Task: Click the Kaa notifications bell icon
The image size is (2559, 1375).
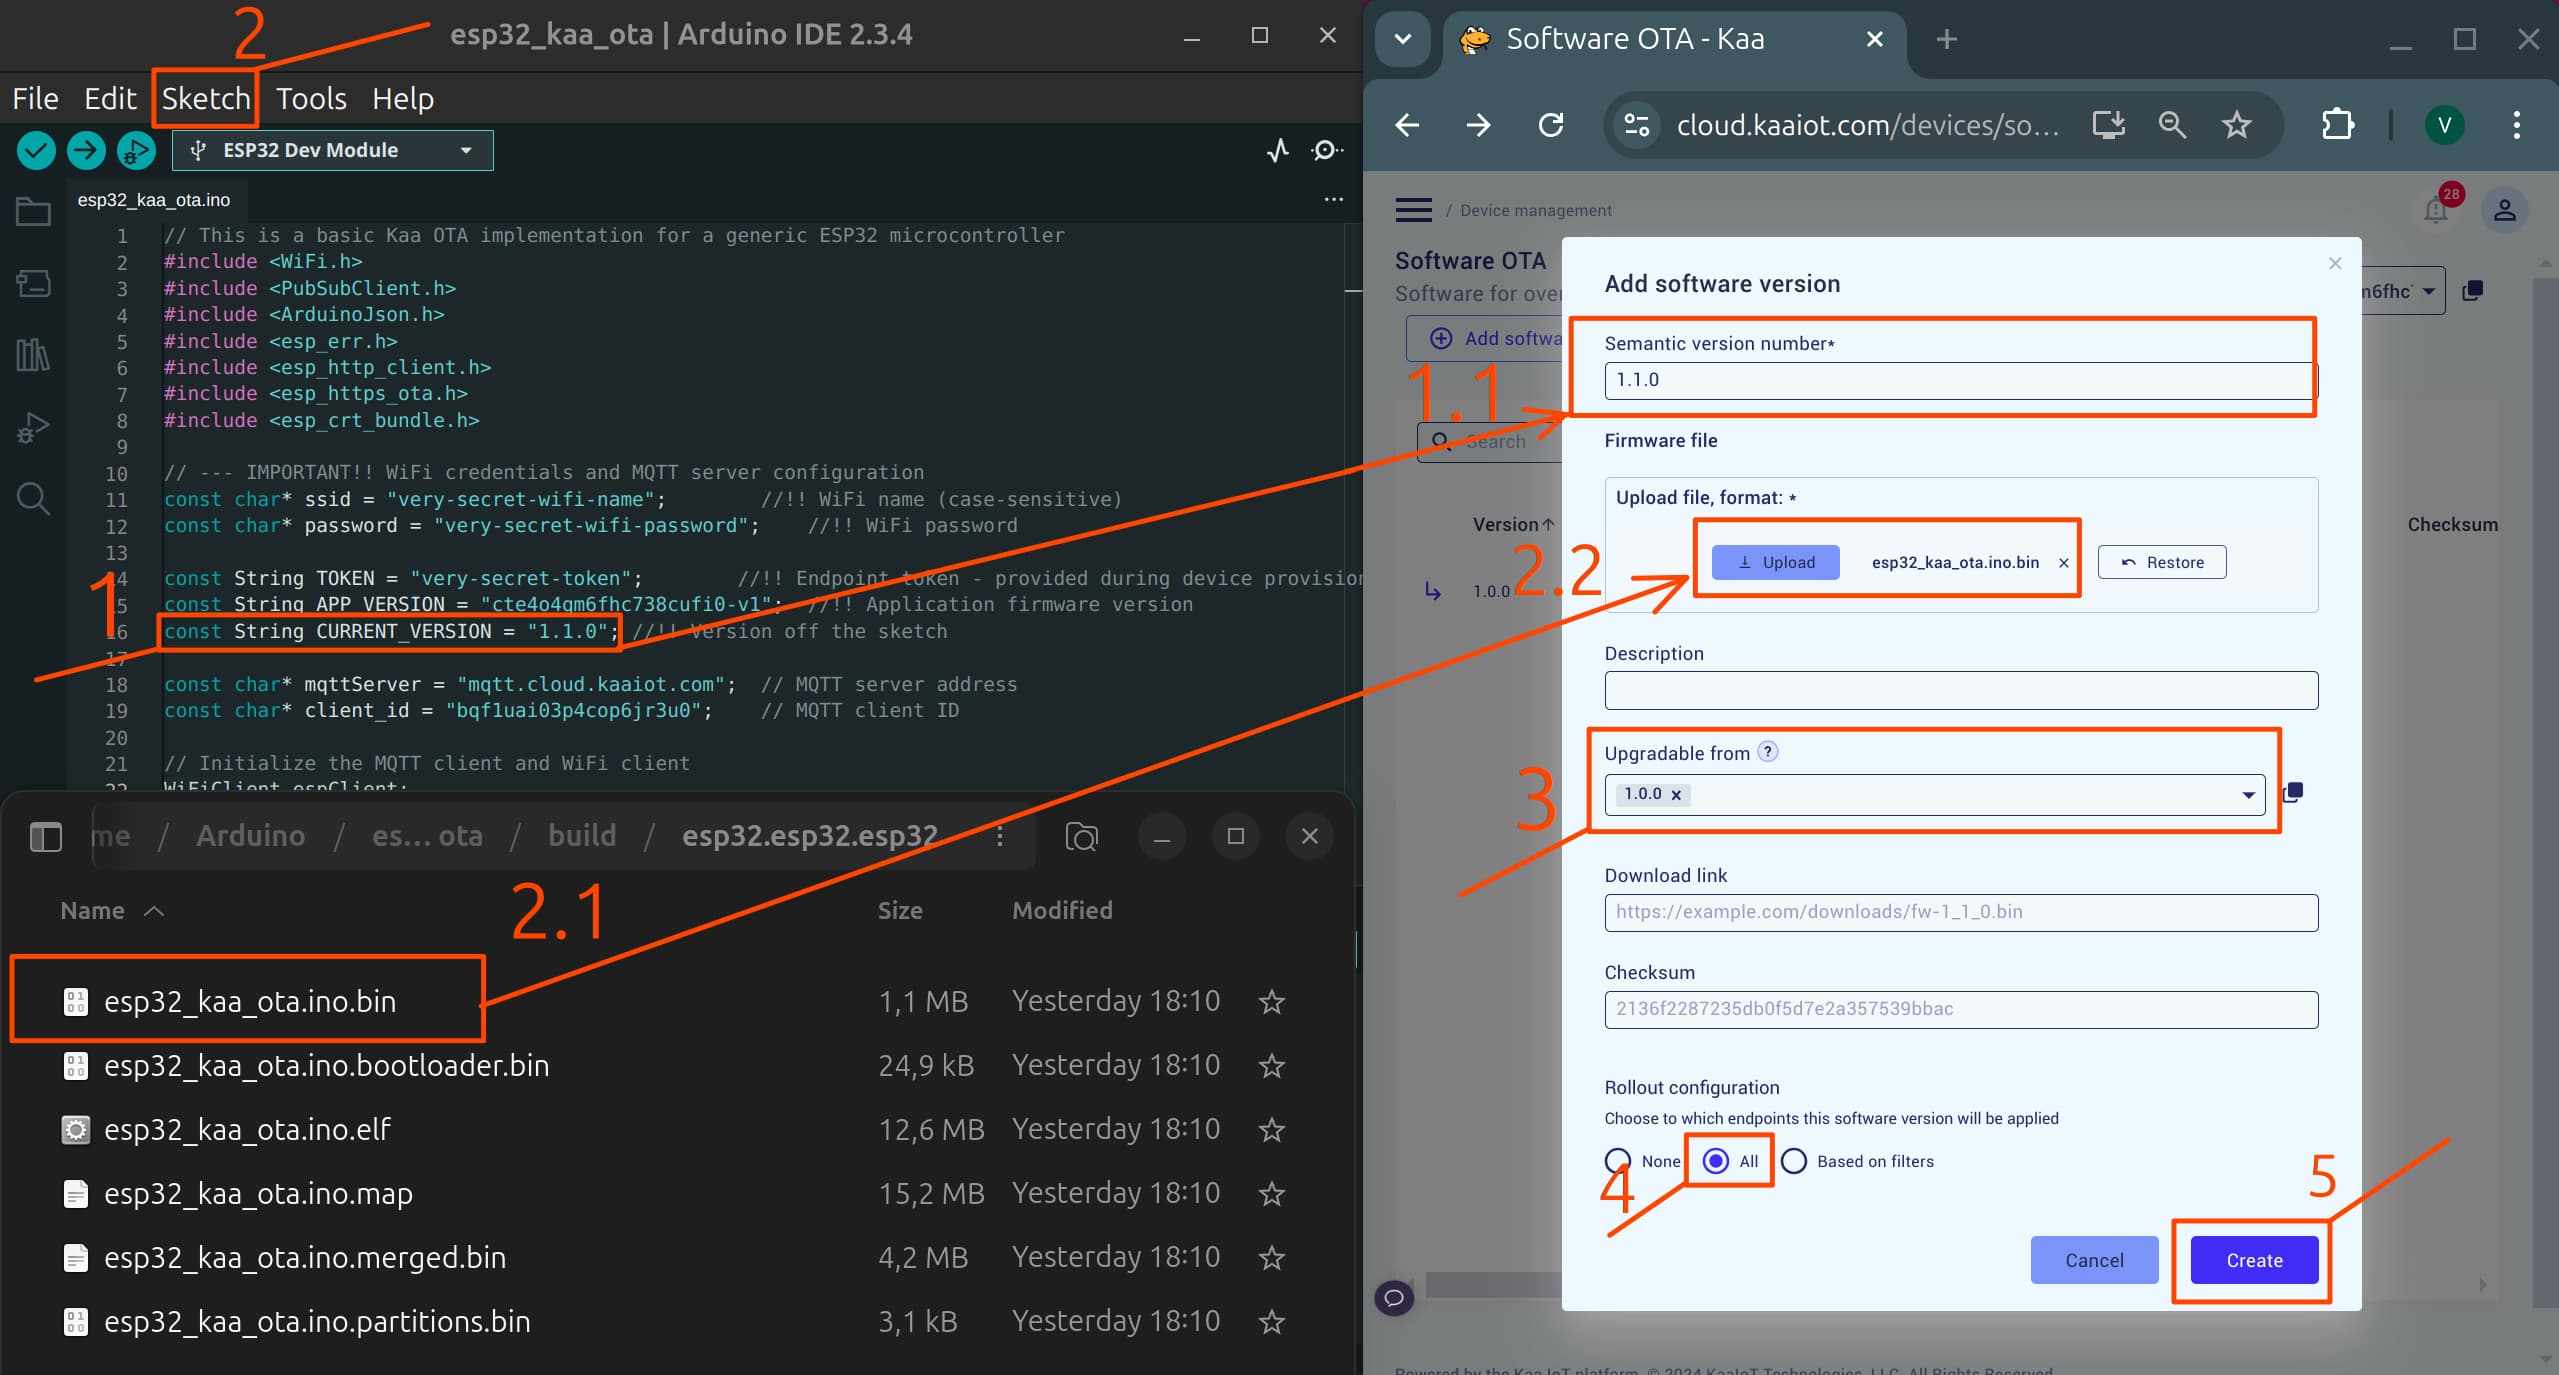Action: pos(2435,210)
